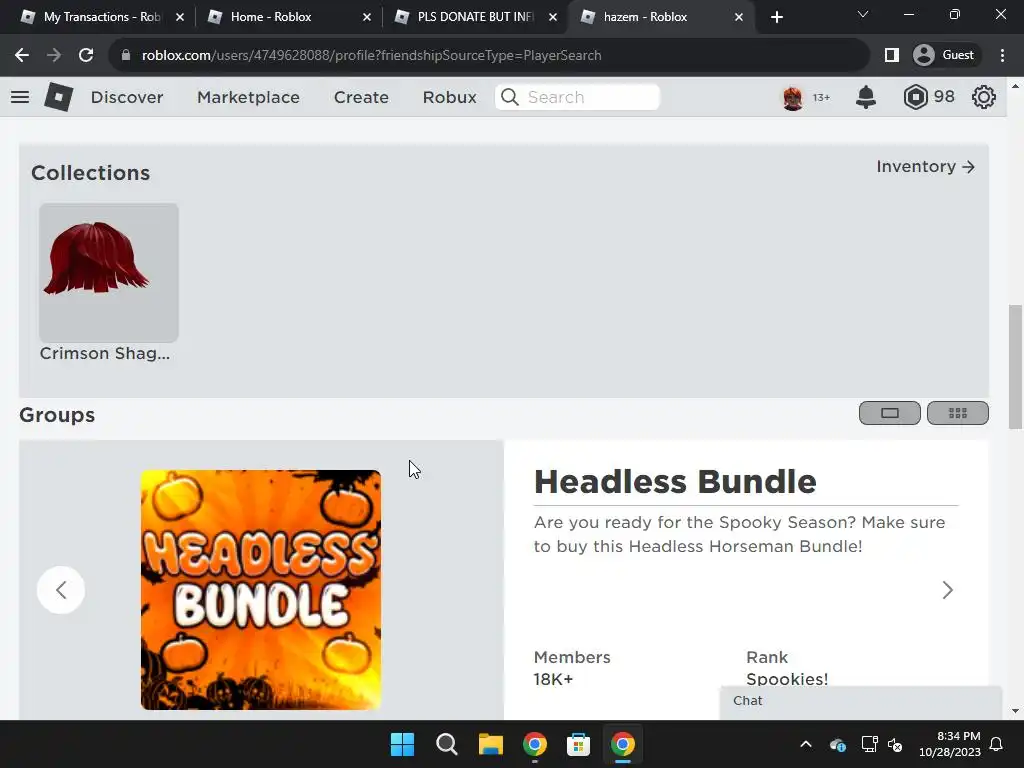The width and height of the screenshot is (1024, 768).
Task: Click the browser forward arrow
Action: tap(54, 56)
